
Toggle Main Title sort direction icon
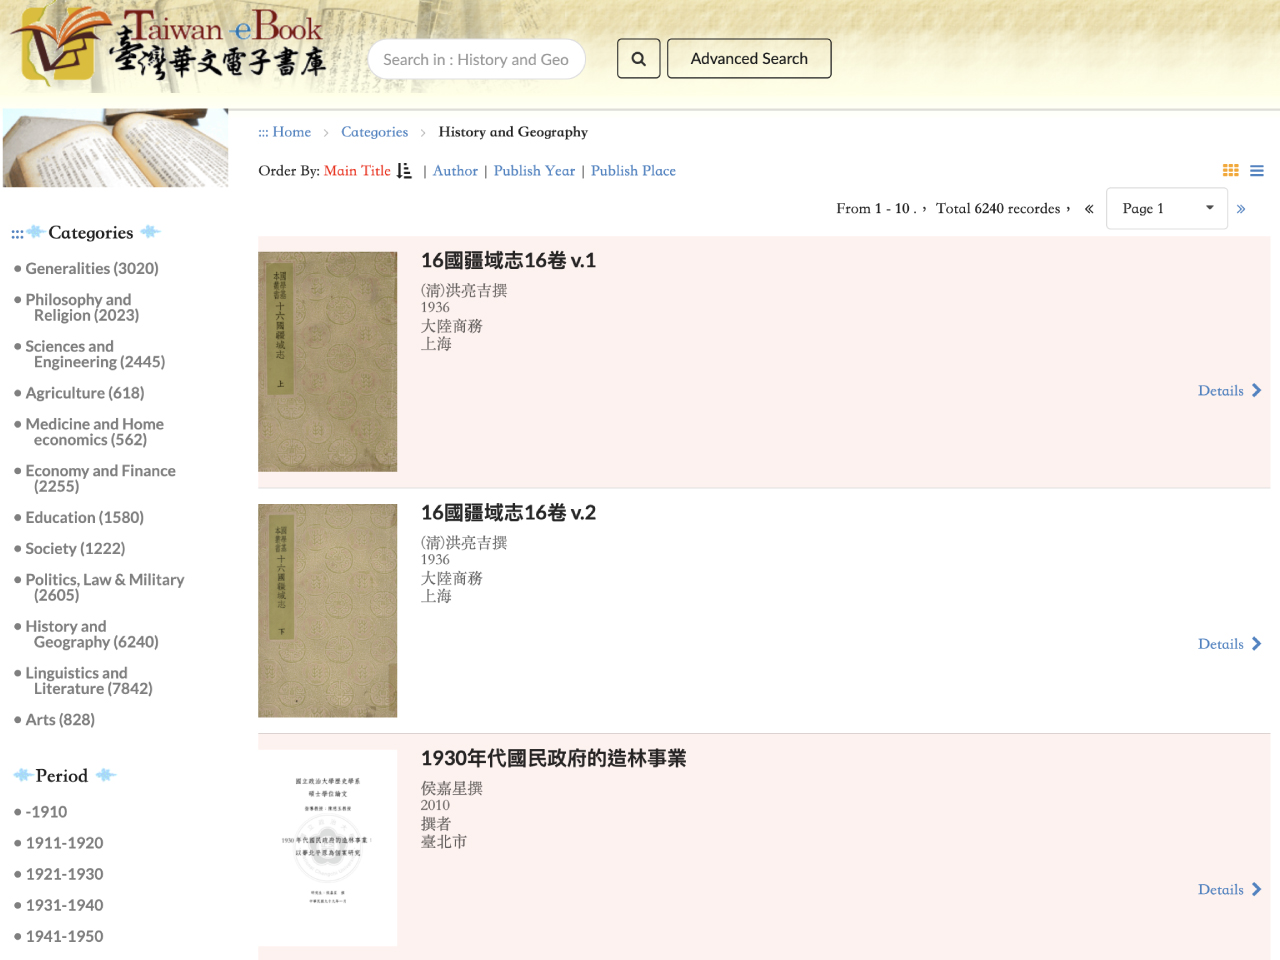click(x=404, y=171)
